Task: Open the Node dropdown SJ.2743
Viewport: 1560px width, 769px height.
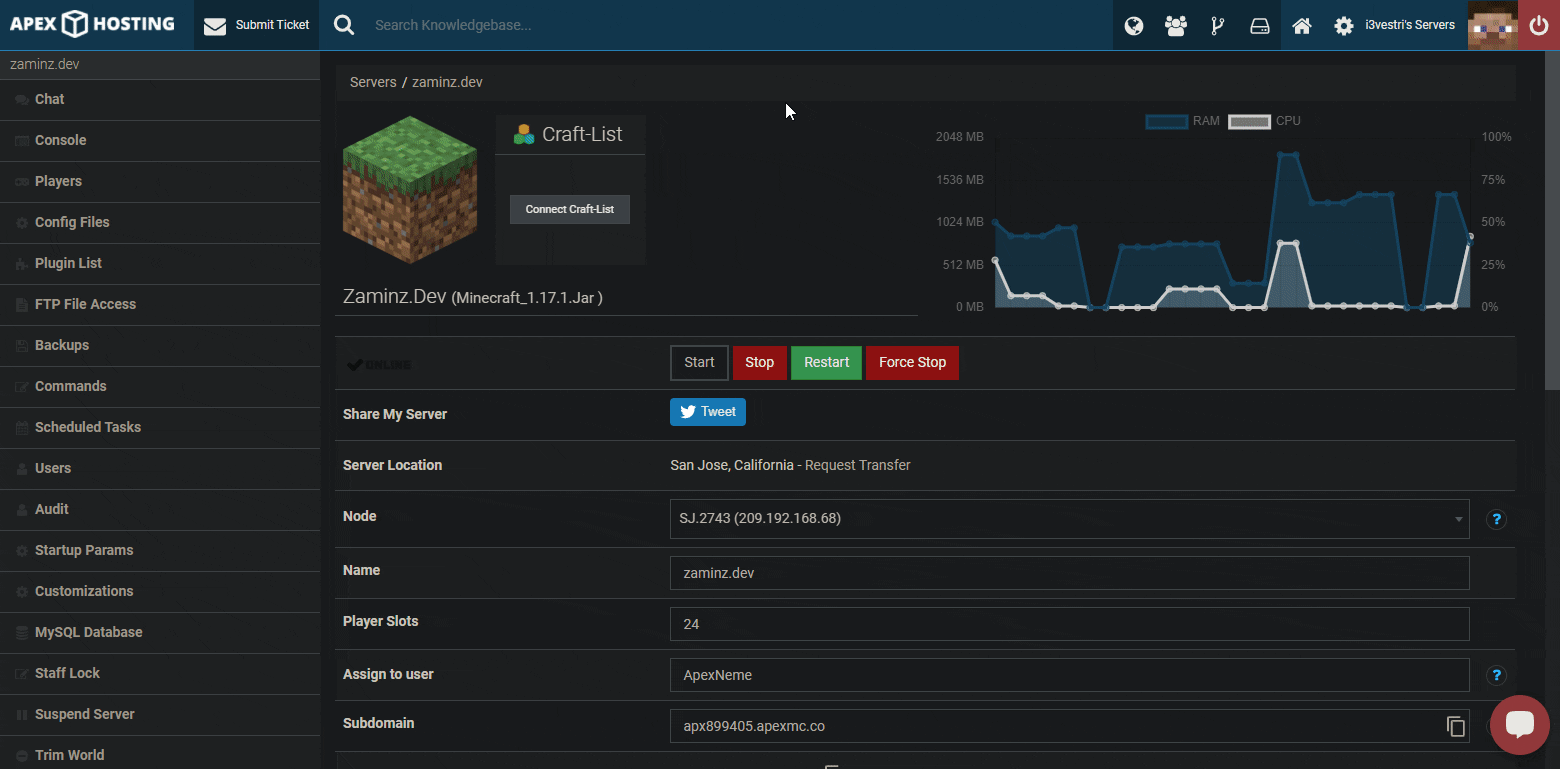Action: coord(1070,519)
